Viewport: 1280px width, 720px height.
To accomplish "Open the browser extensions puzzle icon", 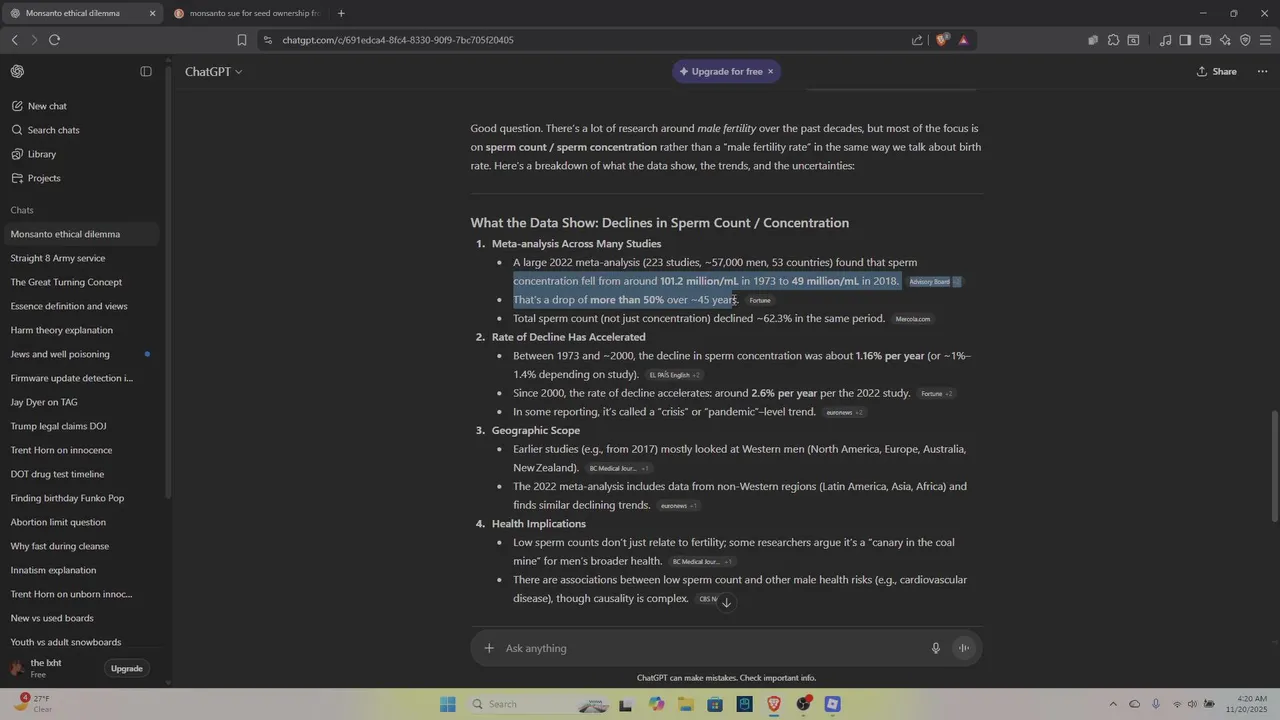I will click(x=1113, y=40).
